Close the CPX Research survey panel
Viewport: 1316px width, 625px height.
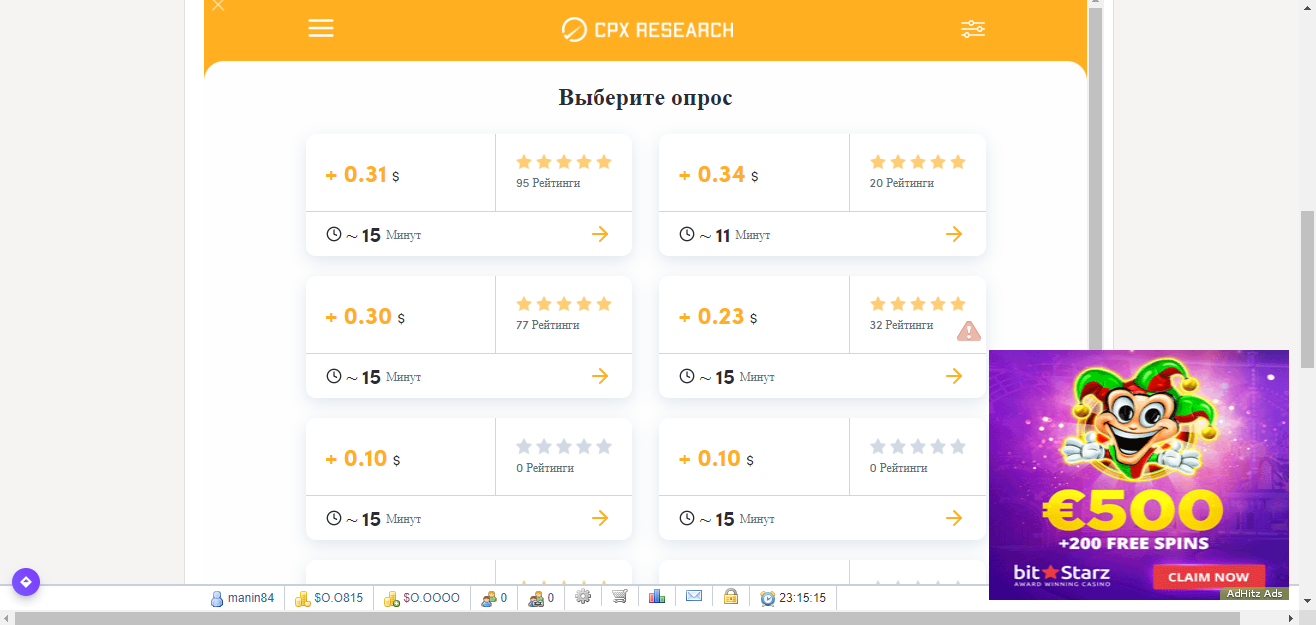[x=219, y=6]
